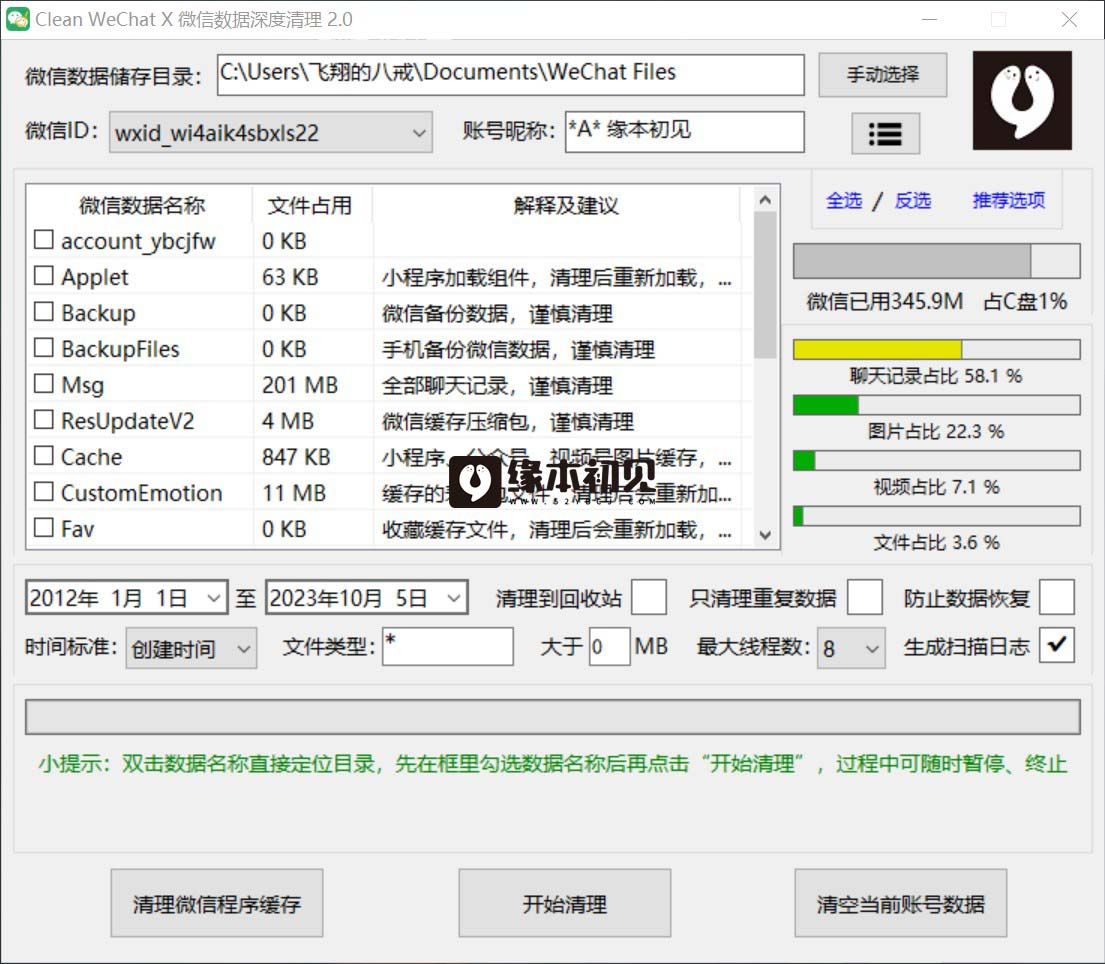Viewport: 1105px width, 964px height.
Task: Open the end date picker 2023年10月5日
Action: tap(366, 598)
